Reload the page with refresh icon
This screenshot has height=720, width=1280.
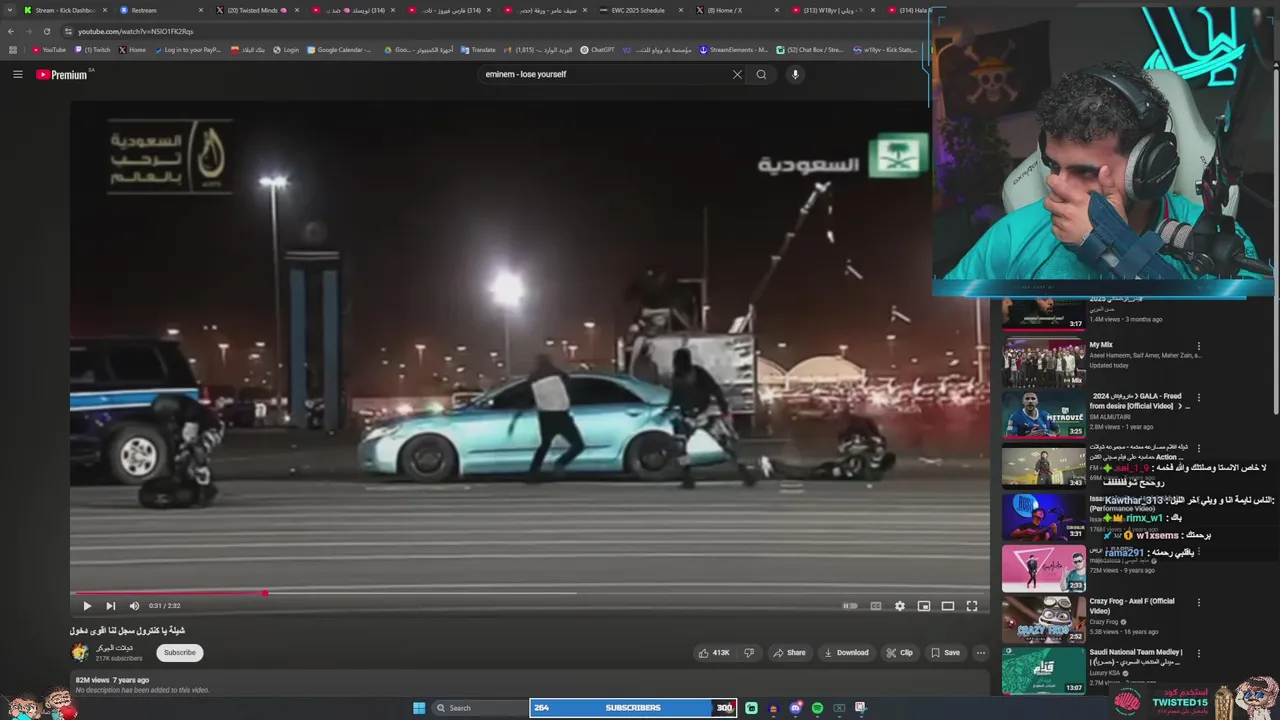46,31
